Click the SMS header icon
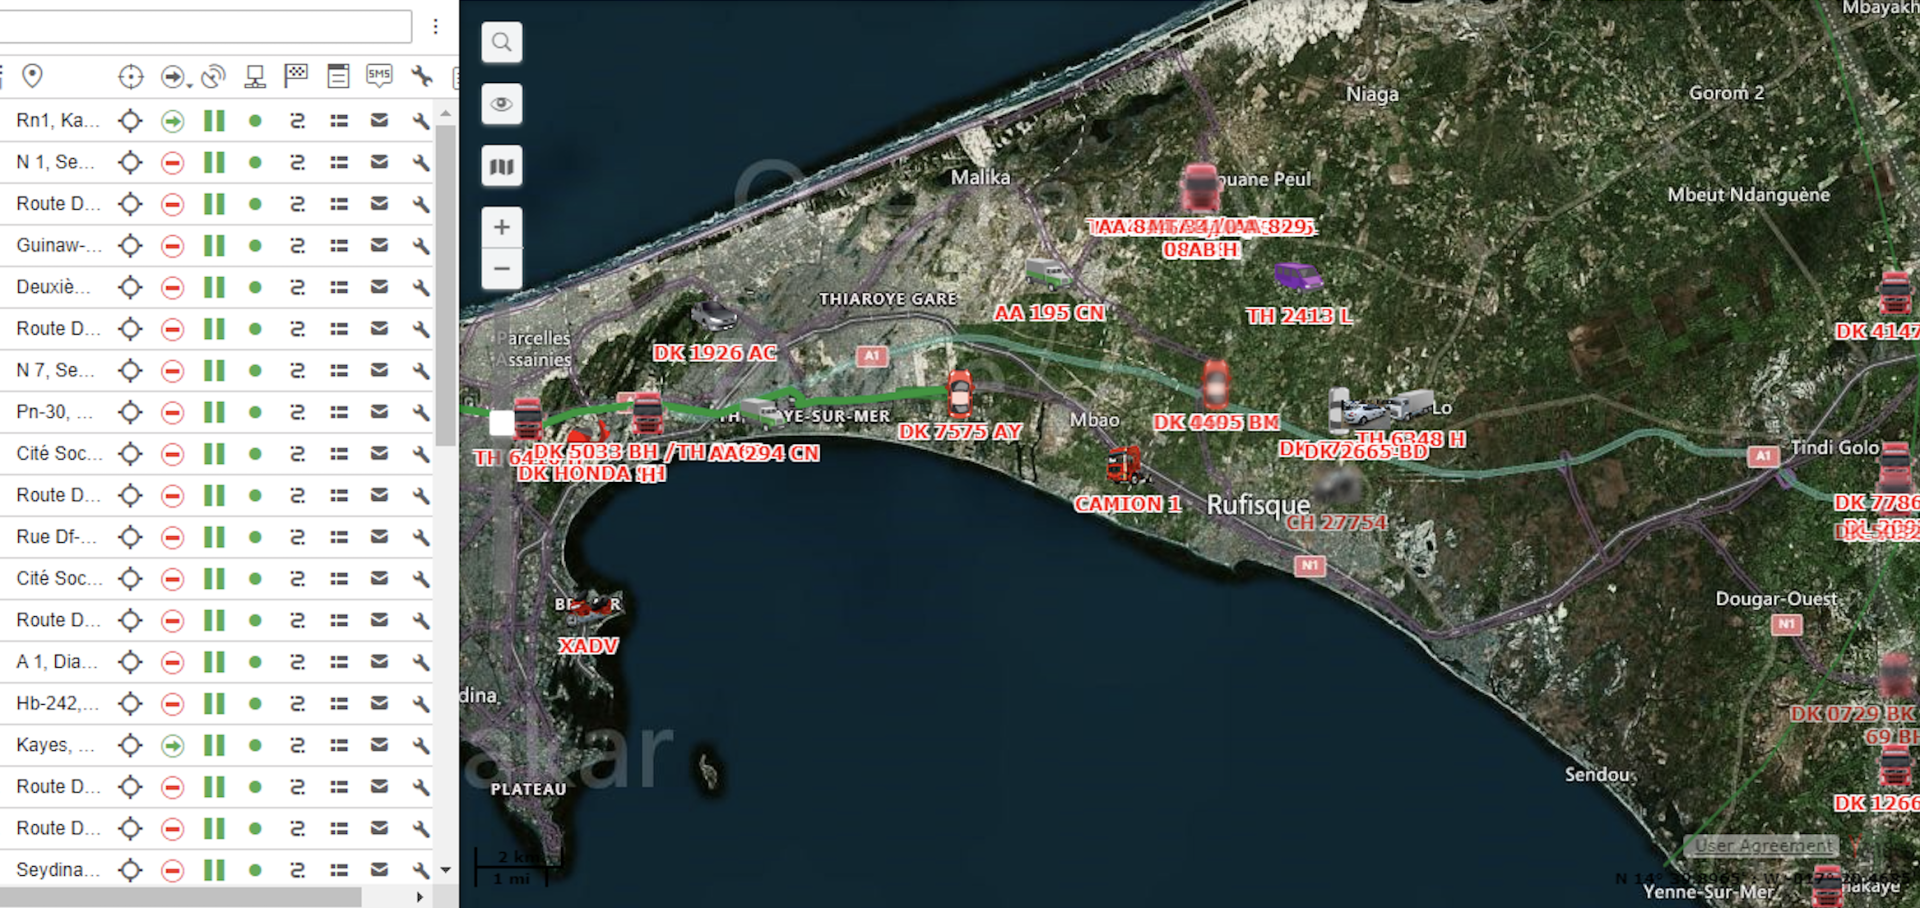This screenshot has height=908, width=1920. coord(379,75)
